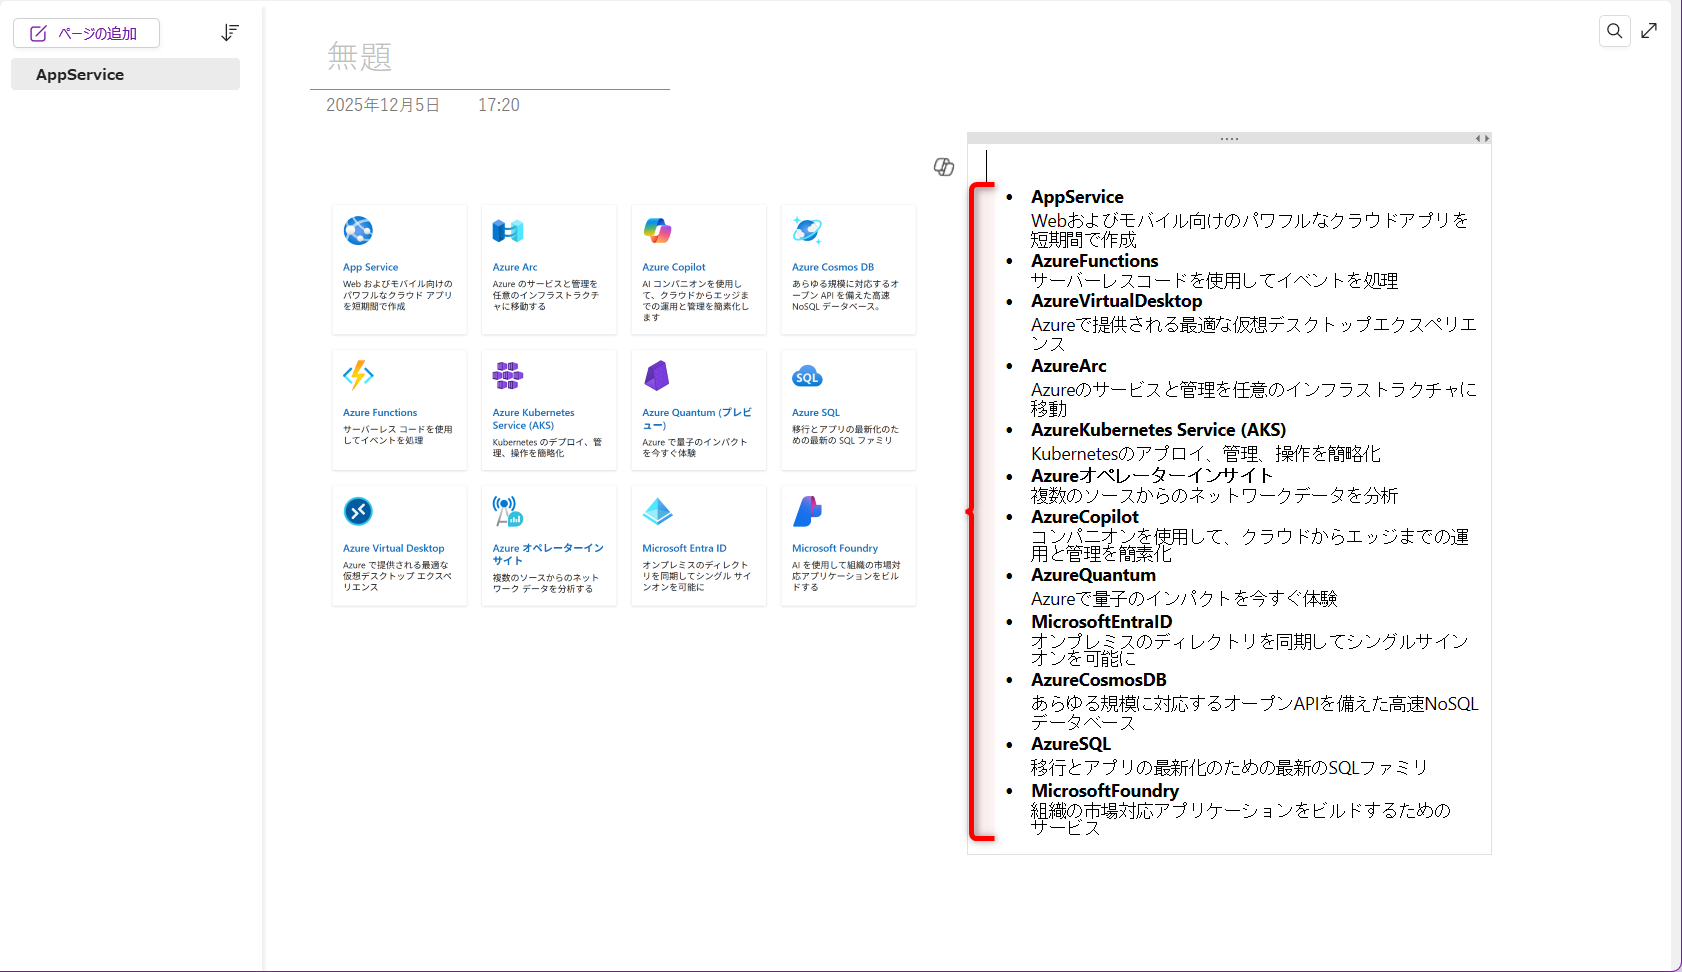Open search with the magnifier icon
Image resolution: width=1682 pixels, height=972 pixels.
tap(1614, 31)
